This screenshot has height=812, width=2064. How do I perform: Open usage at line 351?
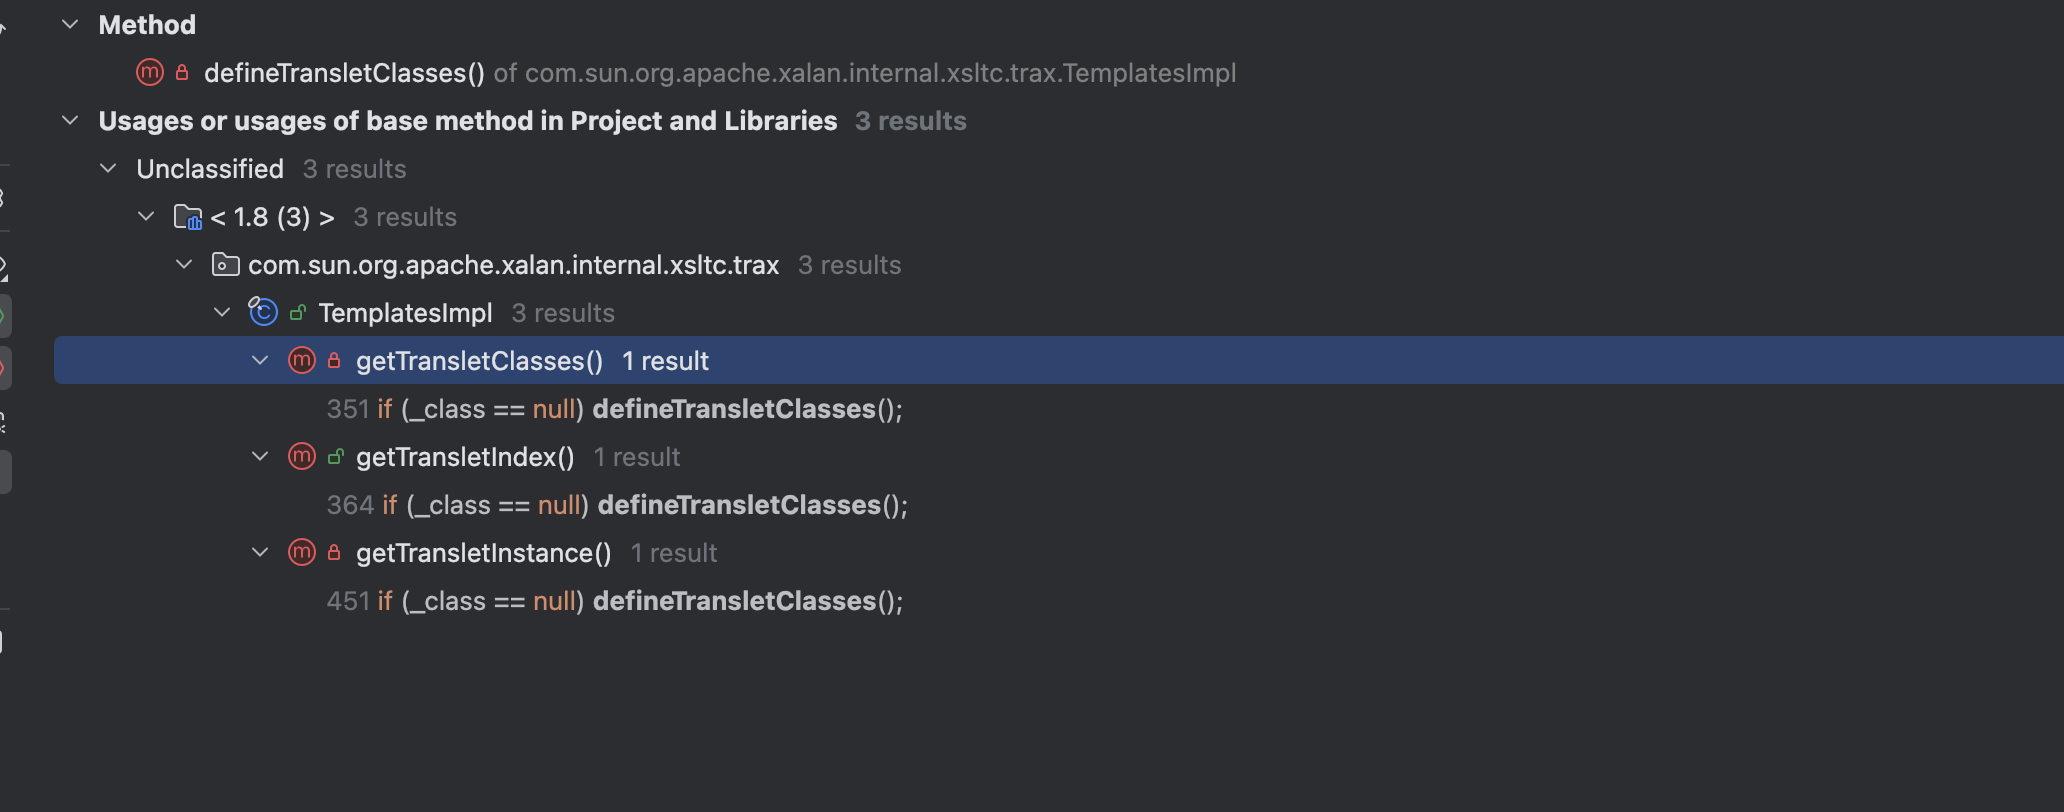click(x=614, y=409)
